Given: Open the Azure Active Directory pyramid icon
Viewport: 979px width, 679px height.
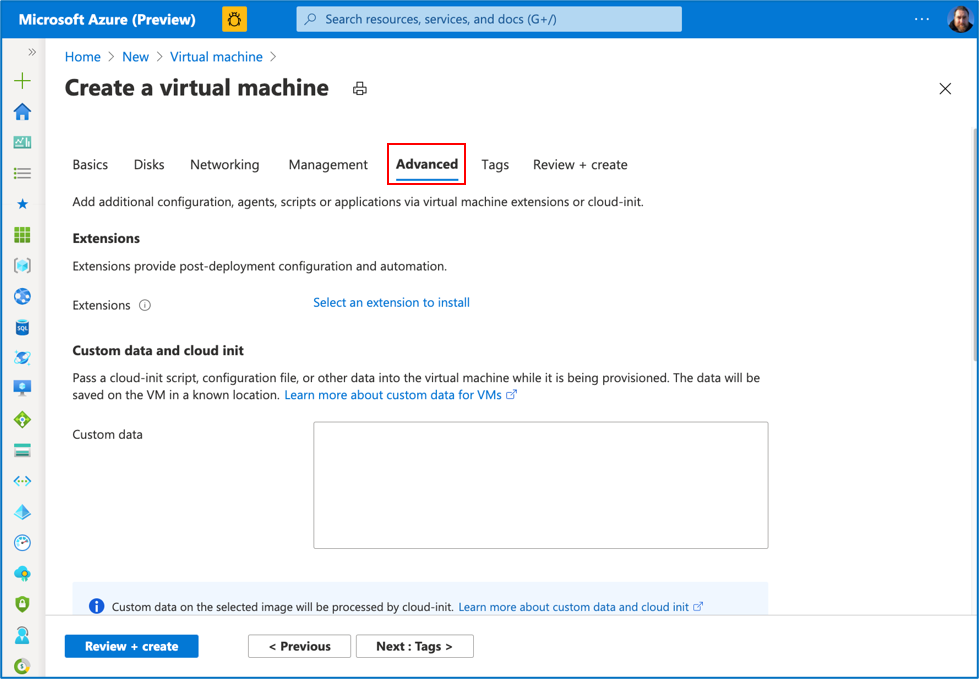Looking at the screenshot, I should [22, 512].
